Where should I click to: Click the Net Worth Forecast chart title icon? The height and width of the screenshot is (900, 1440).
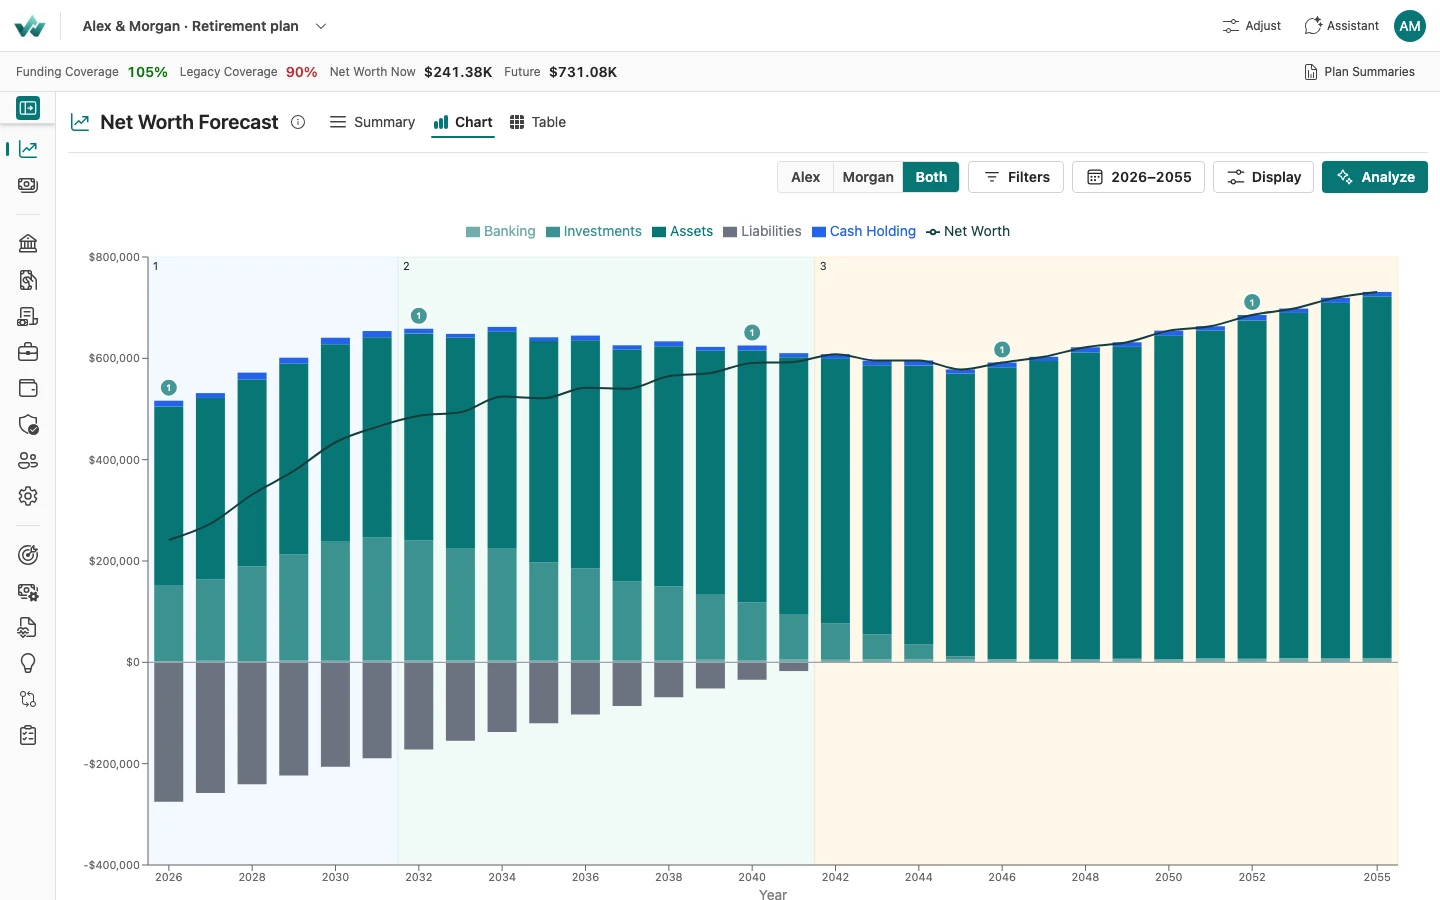tap(80, 122)
